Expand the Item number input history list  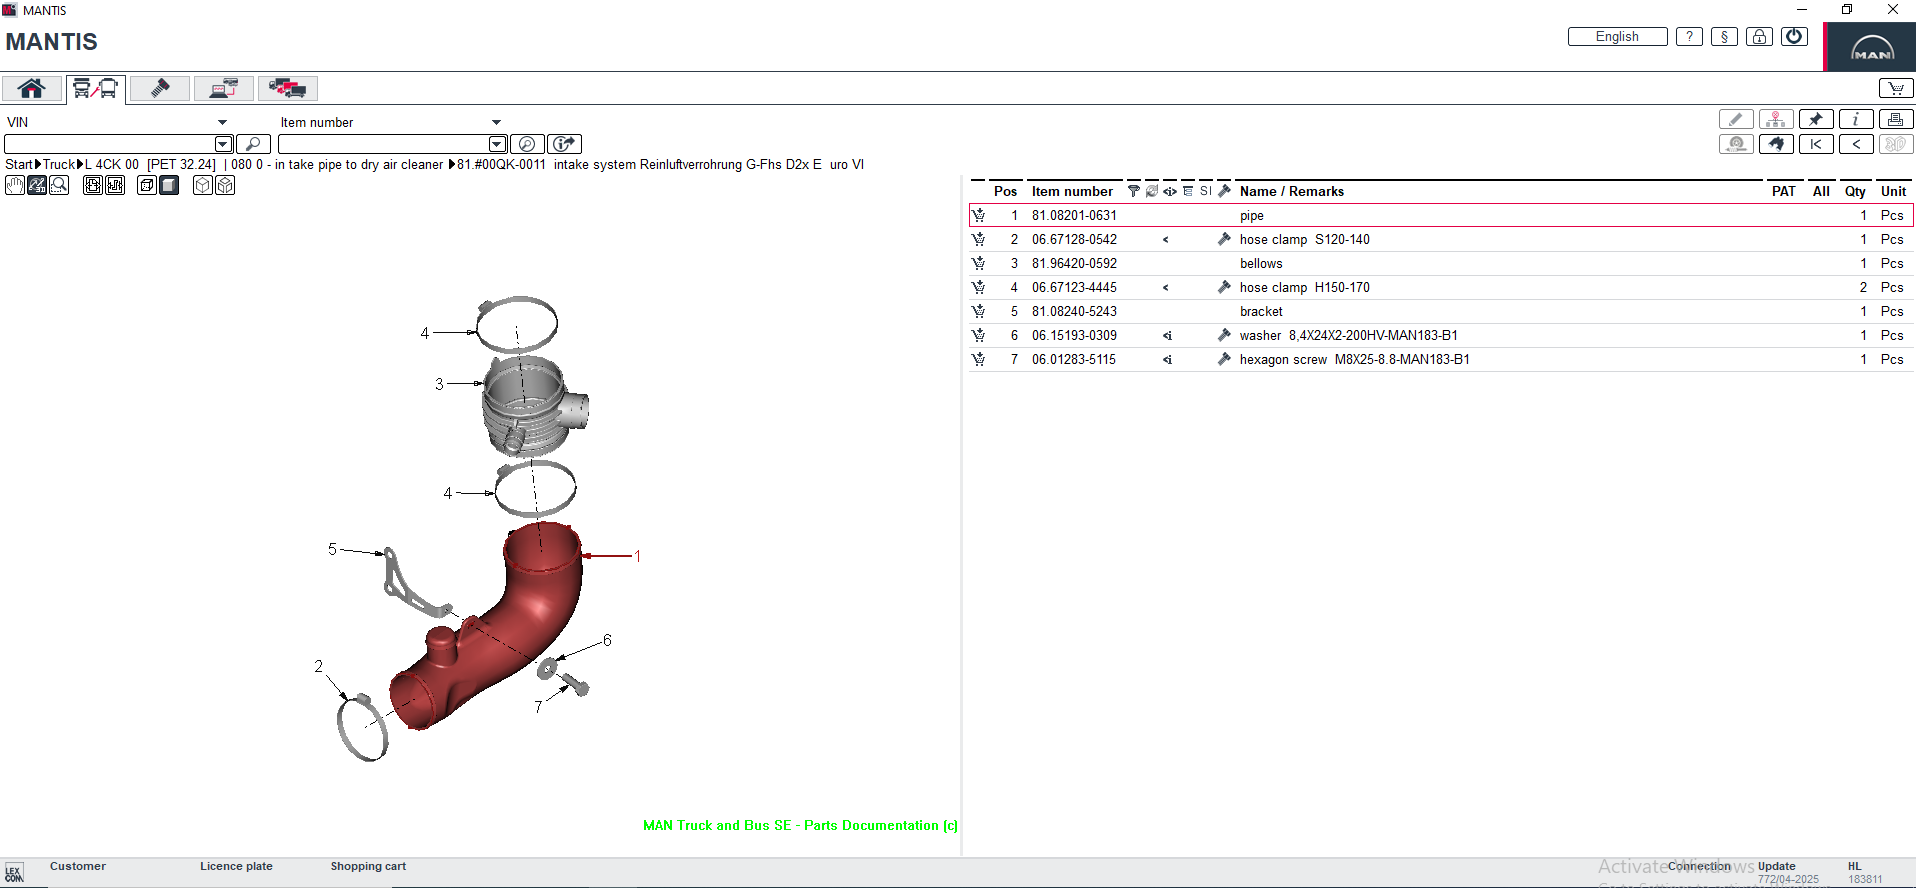pos(497,144)
